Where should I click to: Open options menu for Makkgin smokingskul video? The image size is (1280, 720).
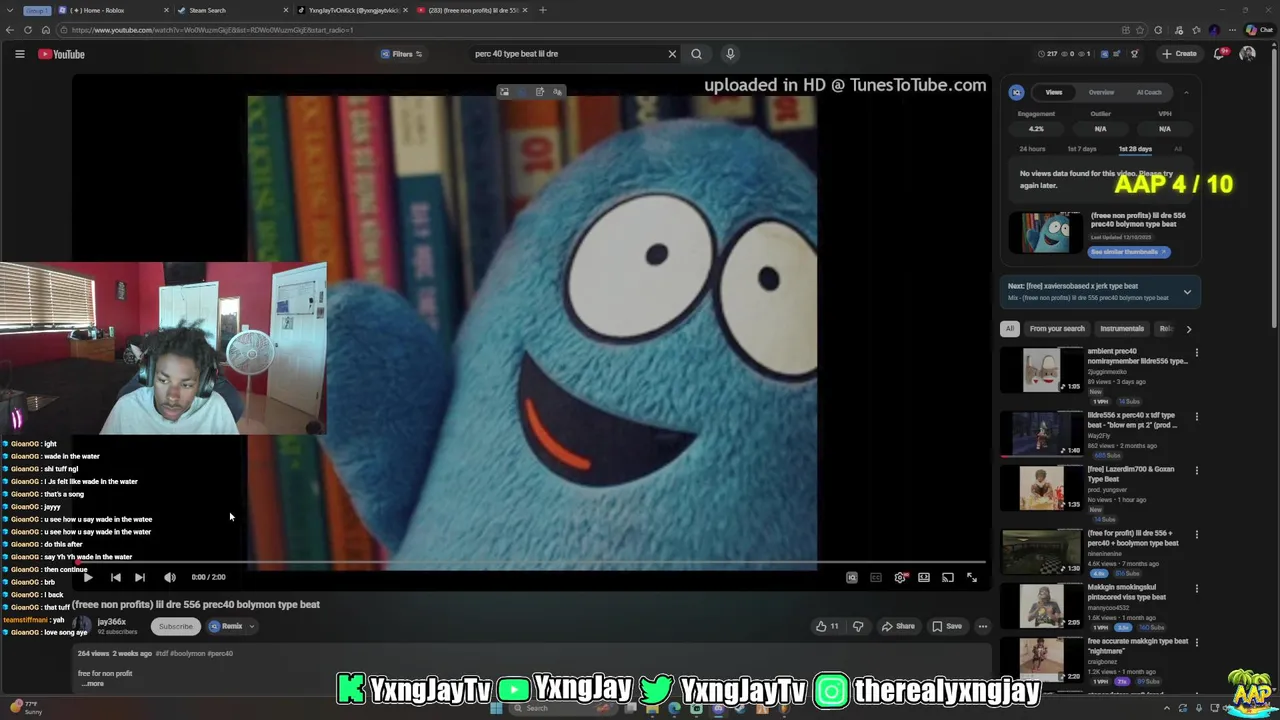coord(1196,588)
